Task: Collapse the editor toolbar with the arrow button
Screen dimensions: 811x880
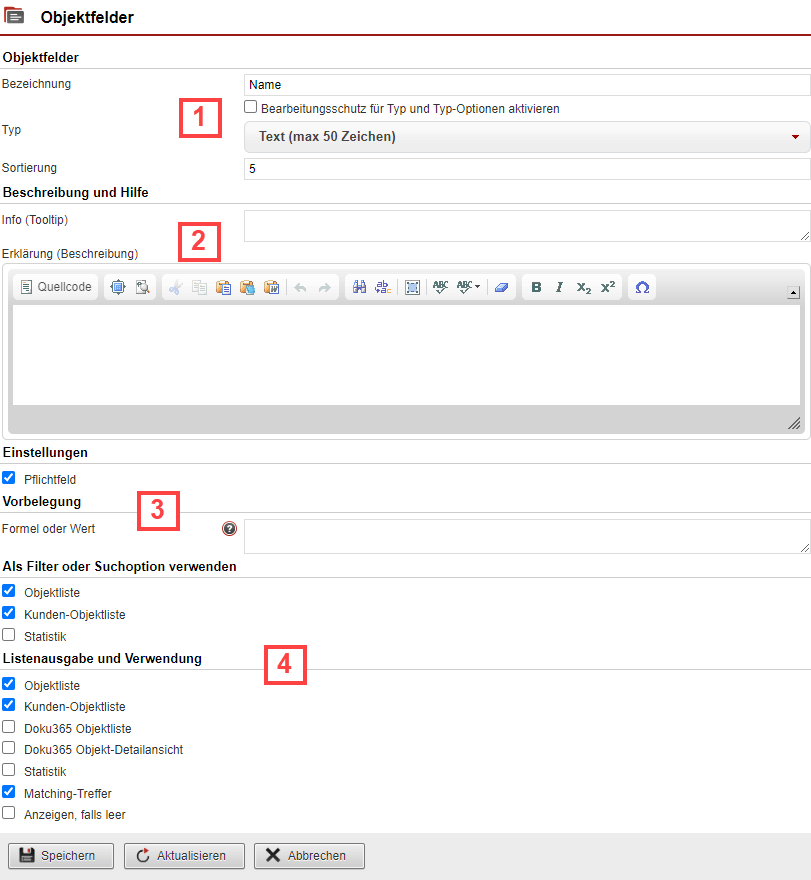Action: tap(793, 293)
